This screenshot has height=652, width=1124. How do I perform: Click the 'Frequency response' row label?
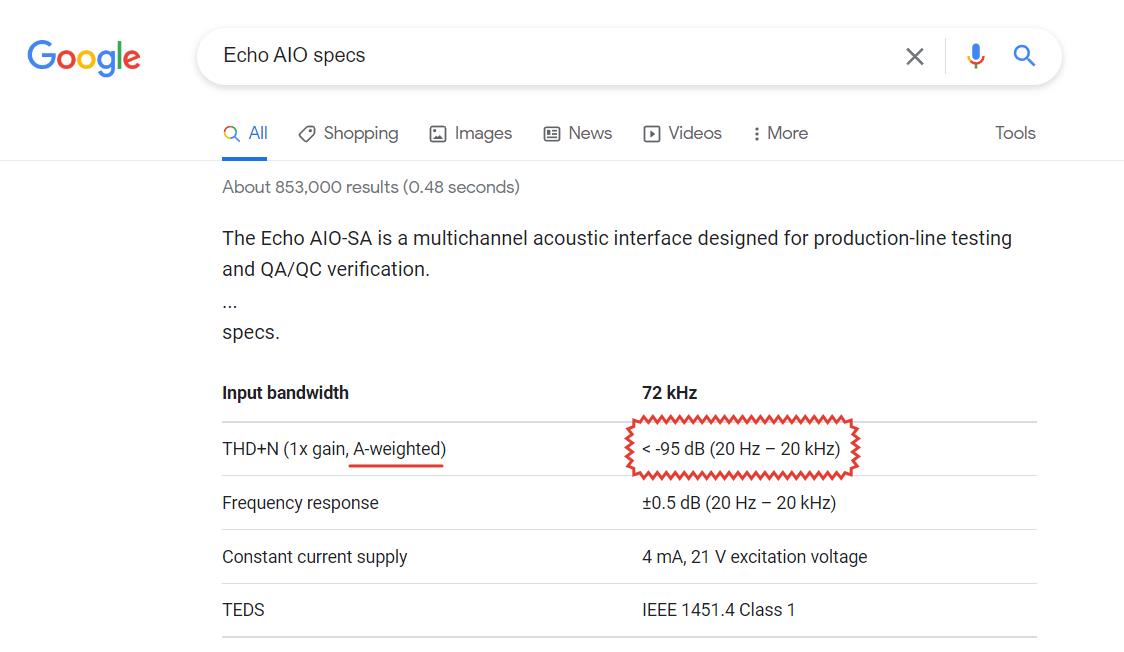point(300,503)
